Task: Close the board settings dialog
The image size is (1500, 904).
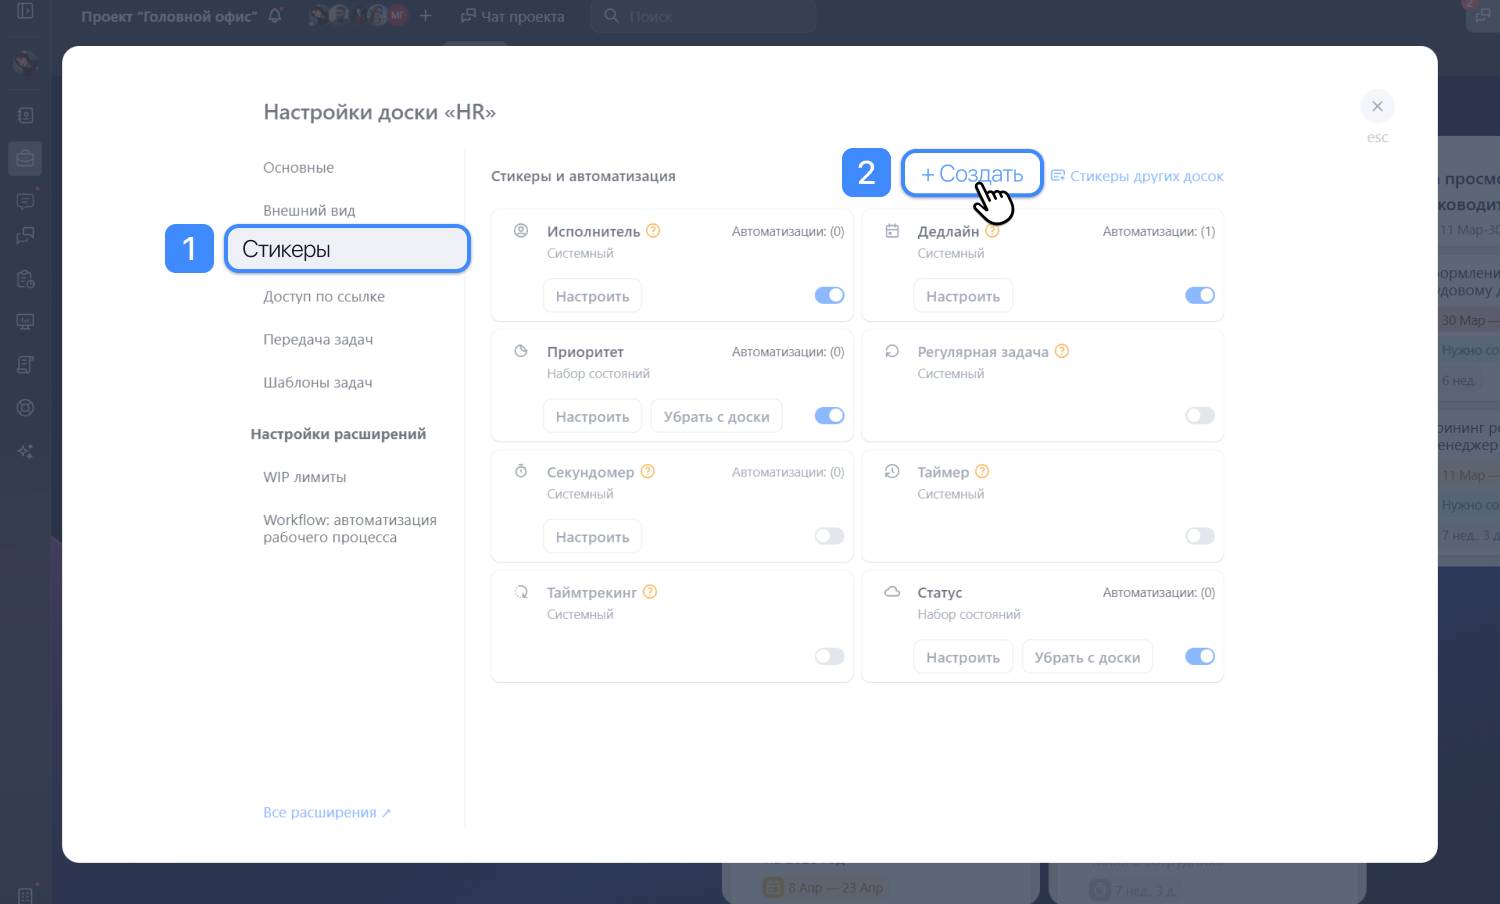Action: pyautogui.click(x=1377, y=106)
